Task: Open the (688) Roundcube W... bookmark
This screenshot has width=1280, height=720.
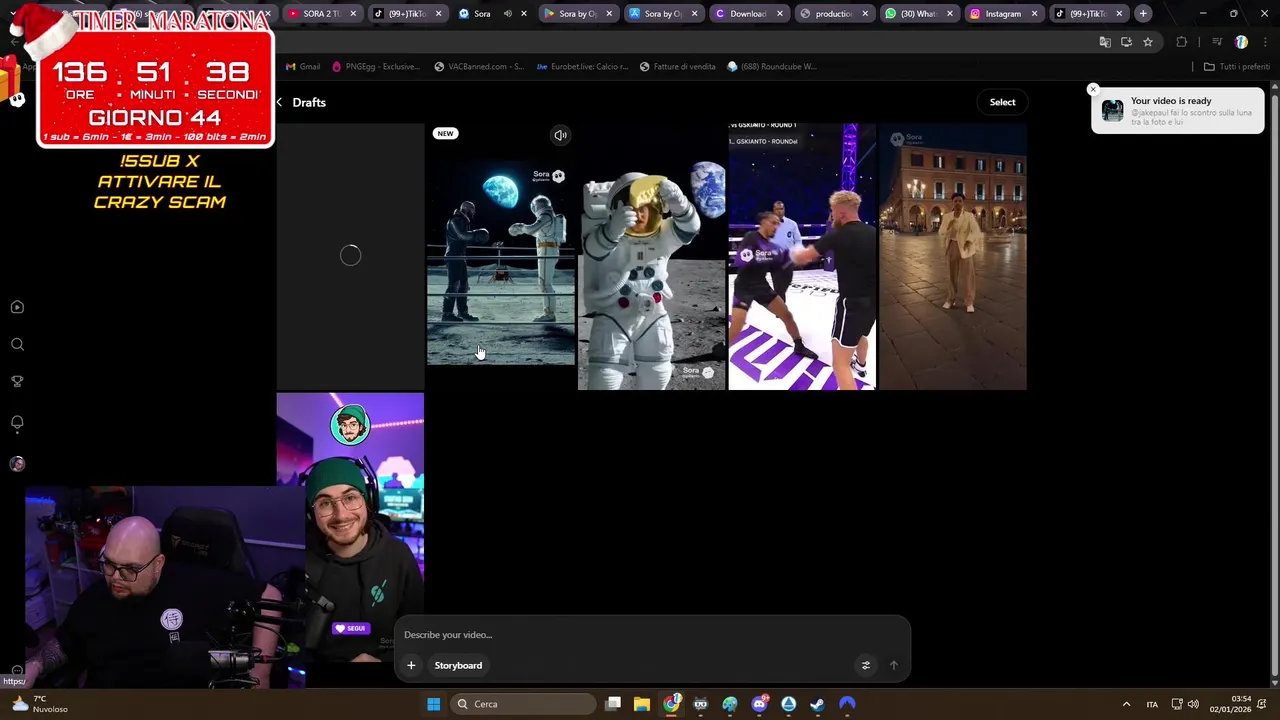Action: coord(772,67)
